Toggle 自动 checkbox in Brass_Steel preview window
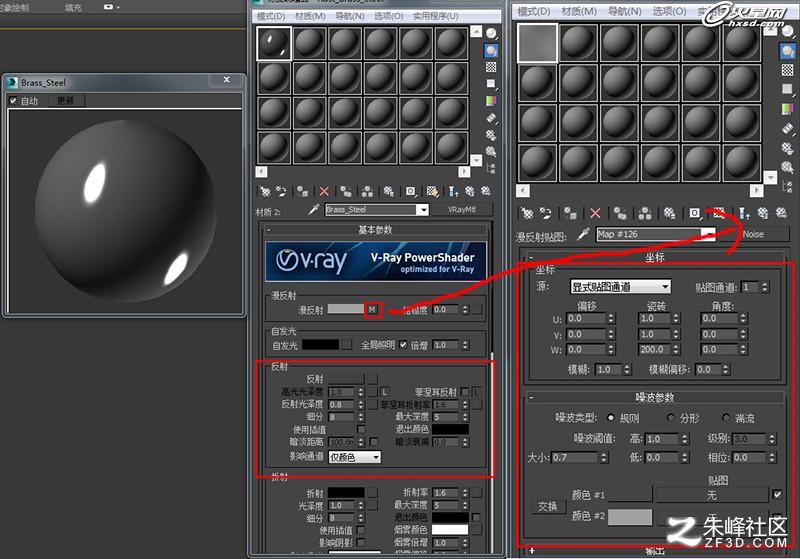This screenshot has width=800, height=559. (13, 100)
